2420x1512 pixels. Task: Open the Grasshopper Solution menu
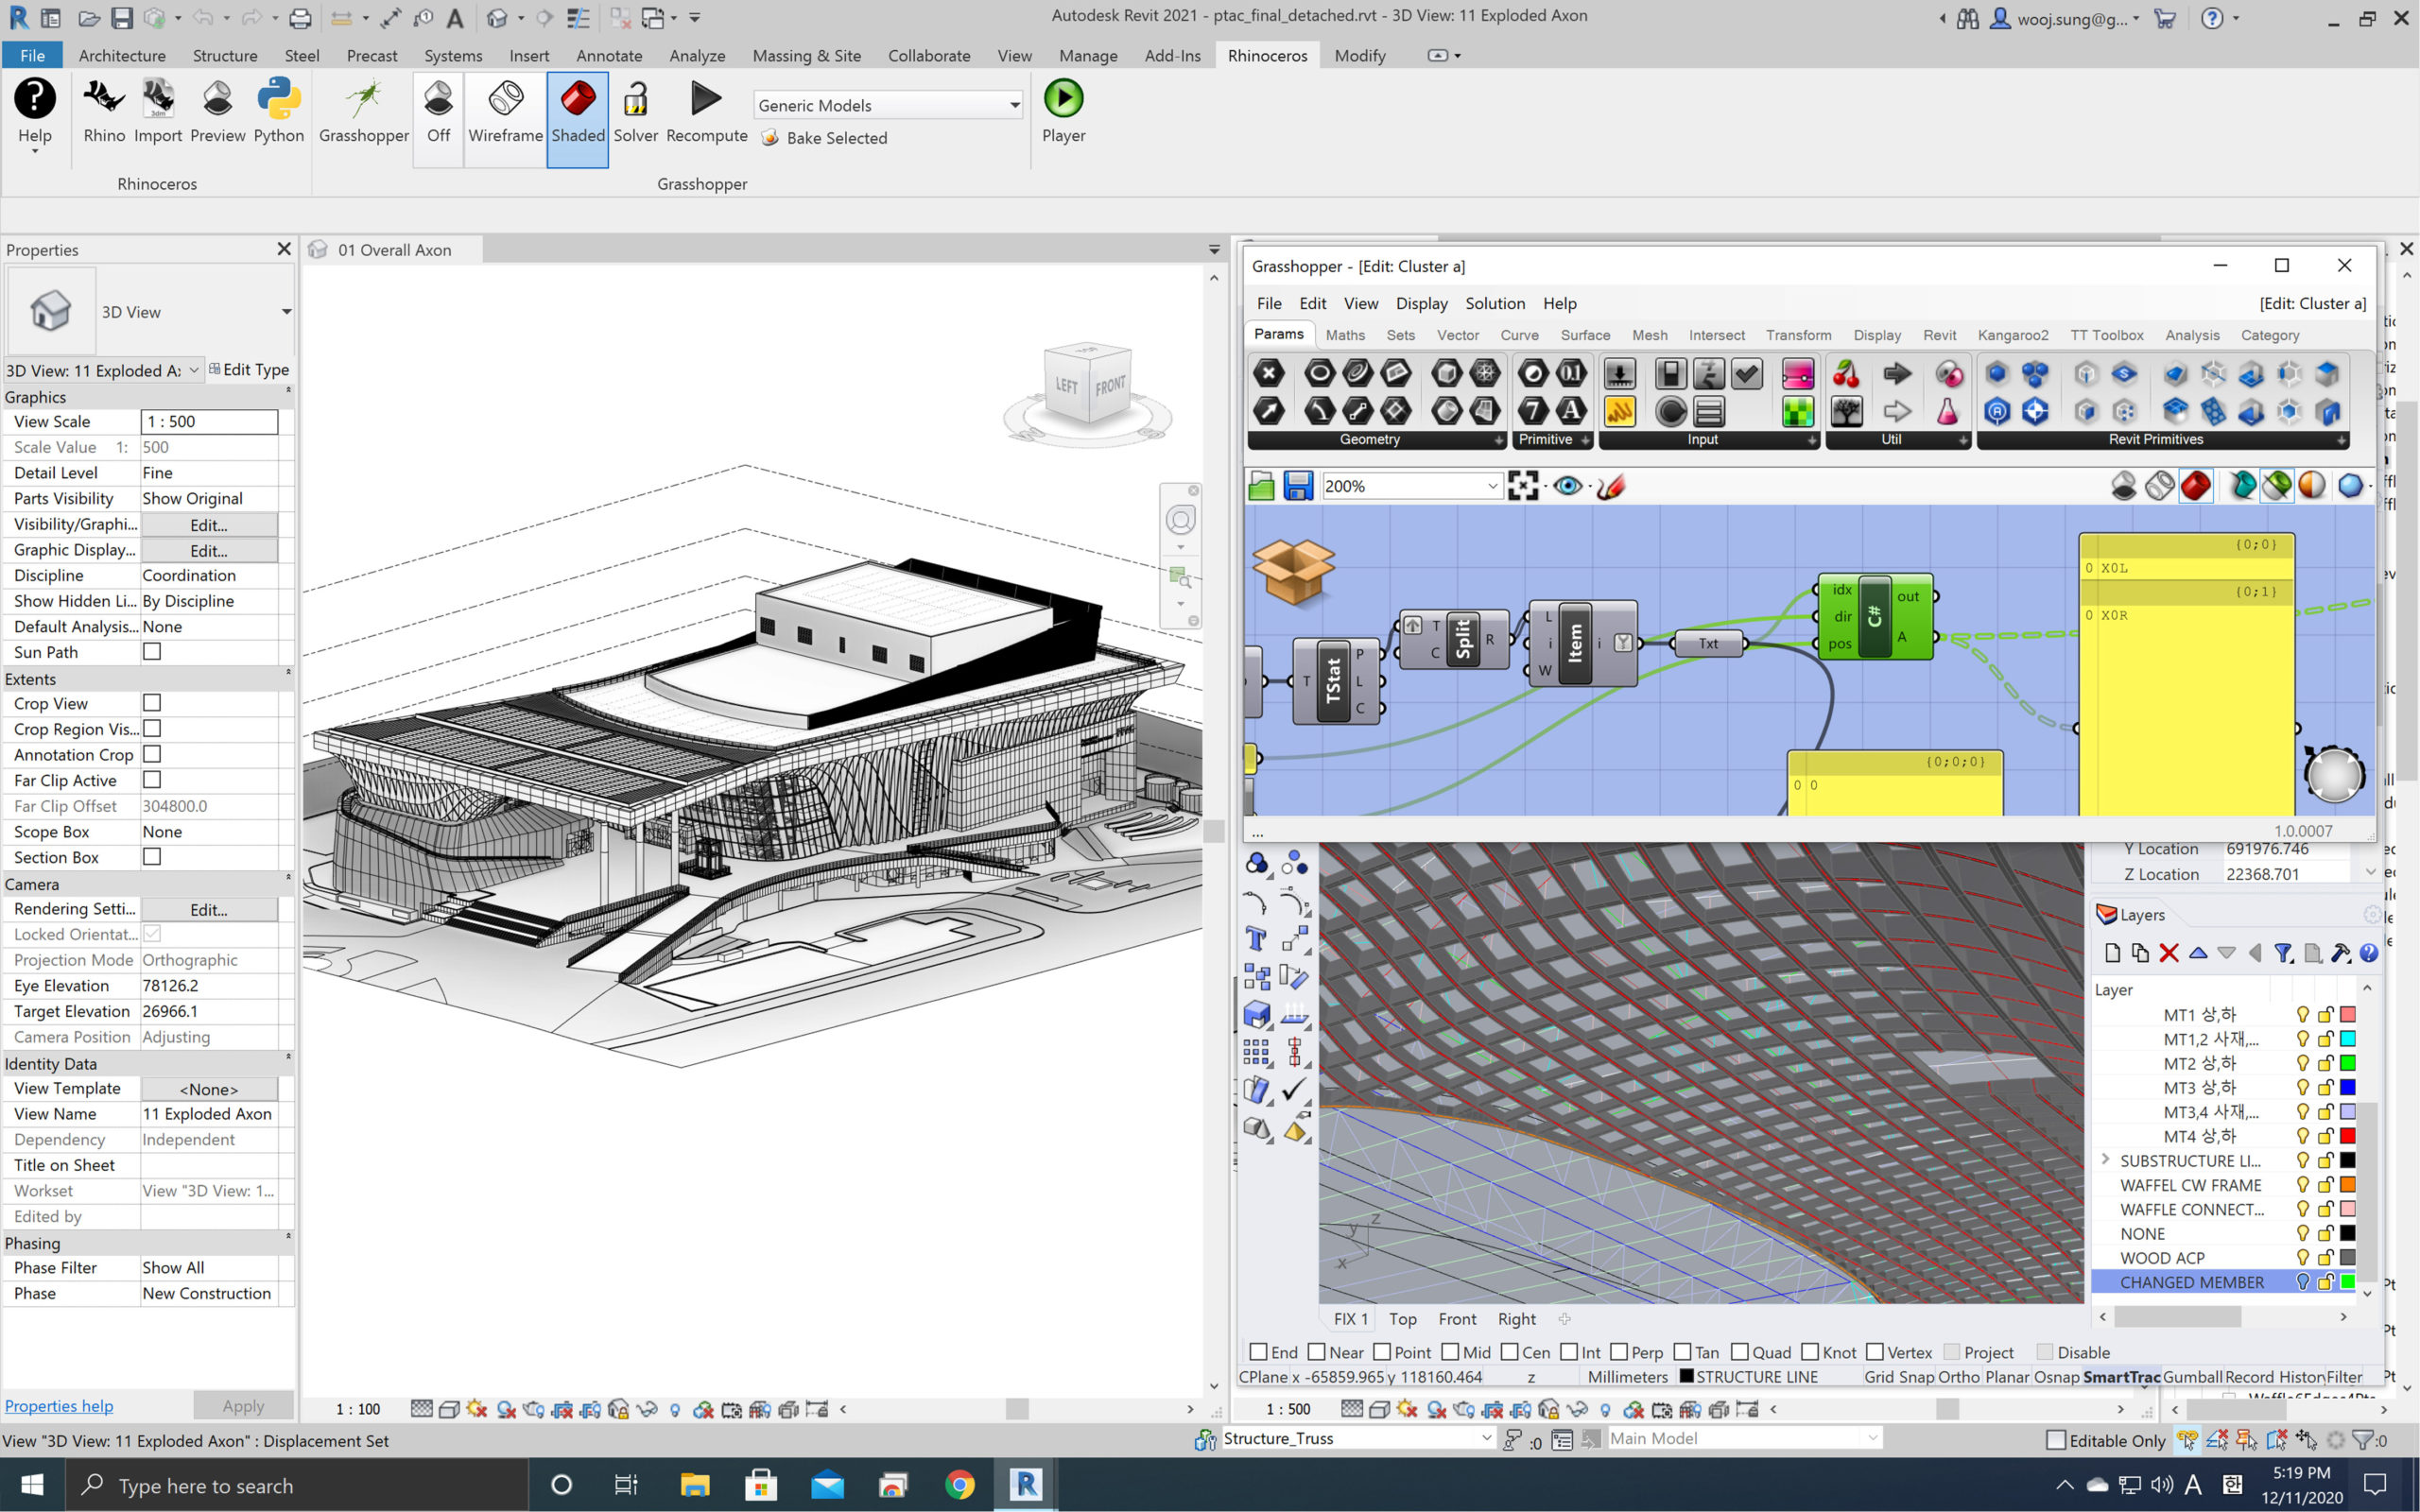pyautogui.click(x=1495, y=303)
